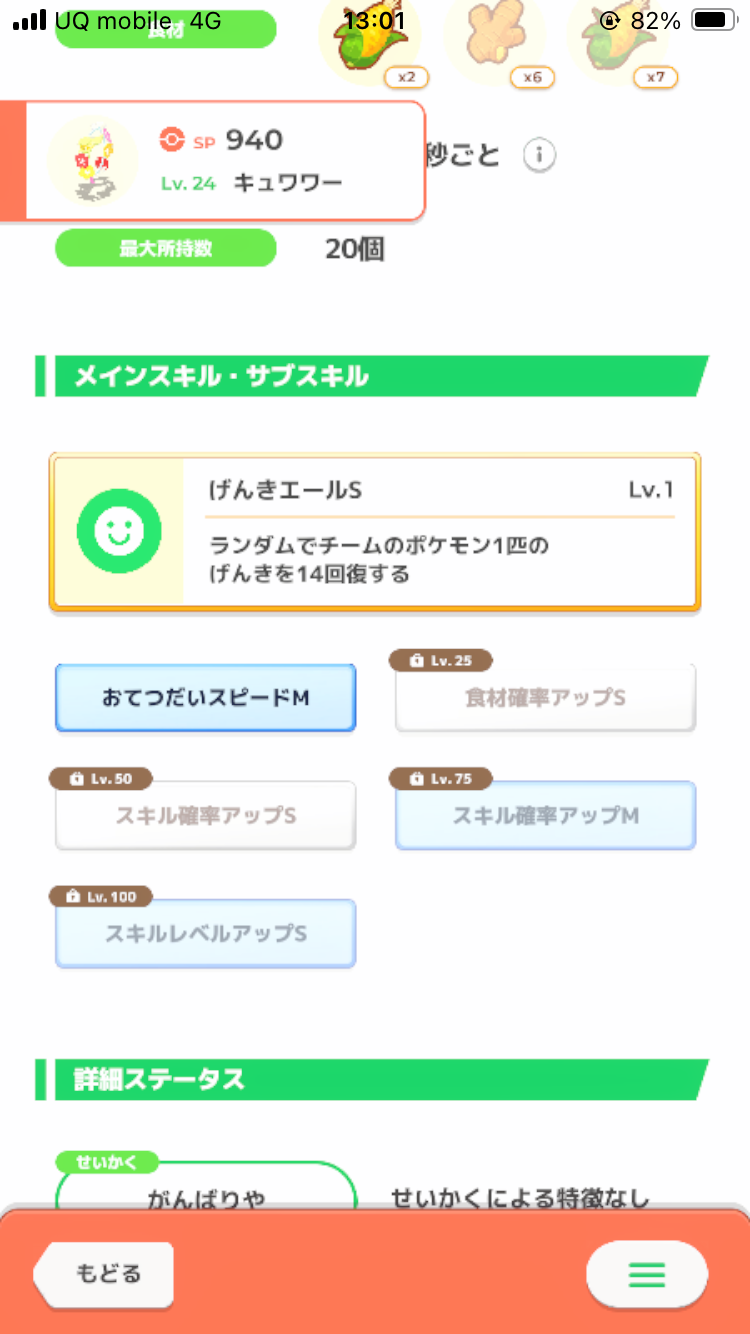Tap the locked スキル確率アップS skill

[x=205, y=815]
